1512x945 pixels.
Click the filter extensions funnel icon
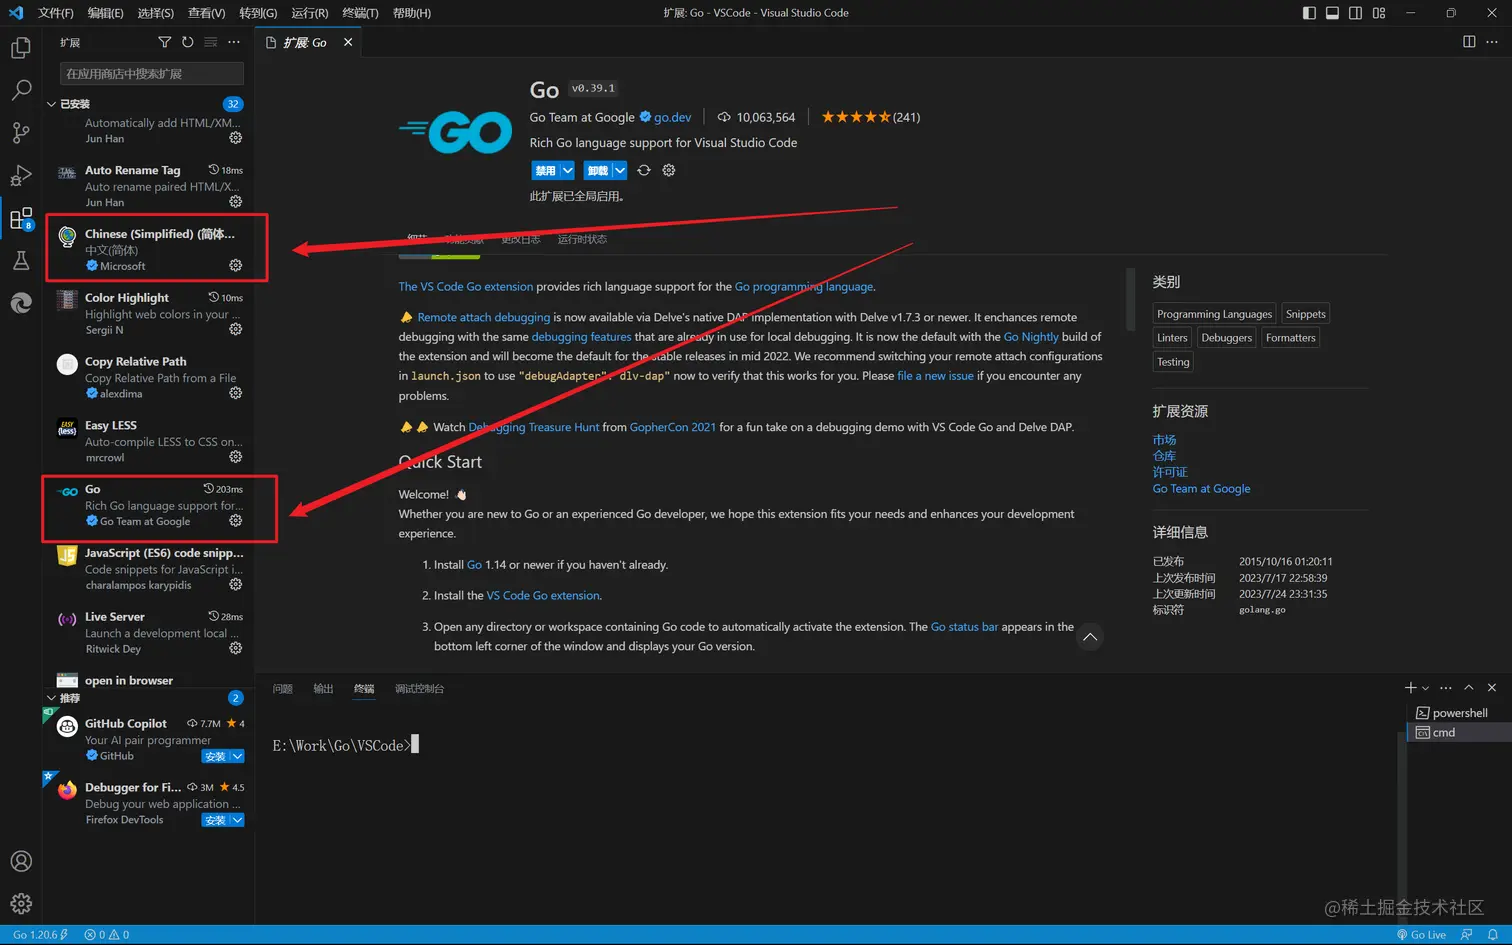(x=164, y=42)
